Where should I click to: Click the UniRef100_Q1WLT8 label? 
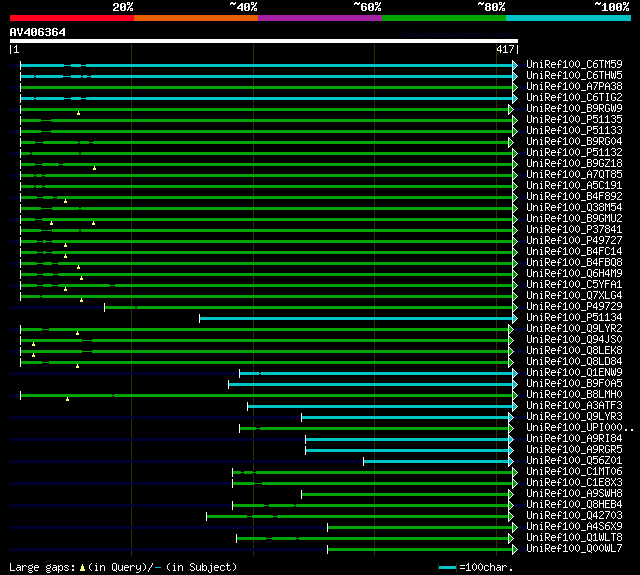click(574, 538)
